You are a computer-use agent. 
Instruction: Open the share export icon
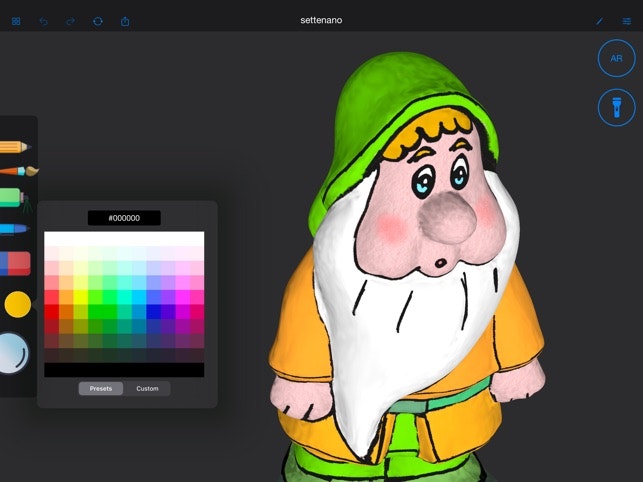[x=125, y=21]
